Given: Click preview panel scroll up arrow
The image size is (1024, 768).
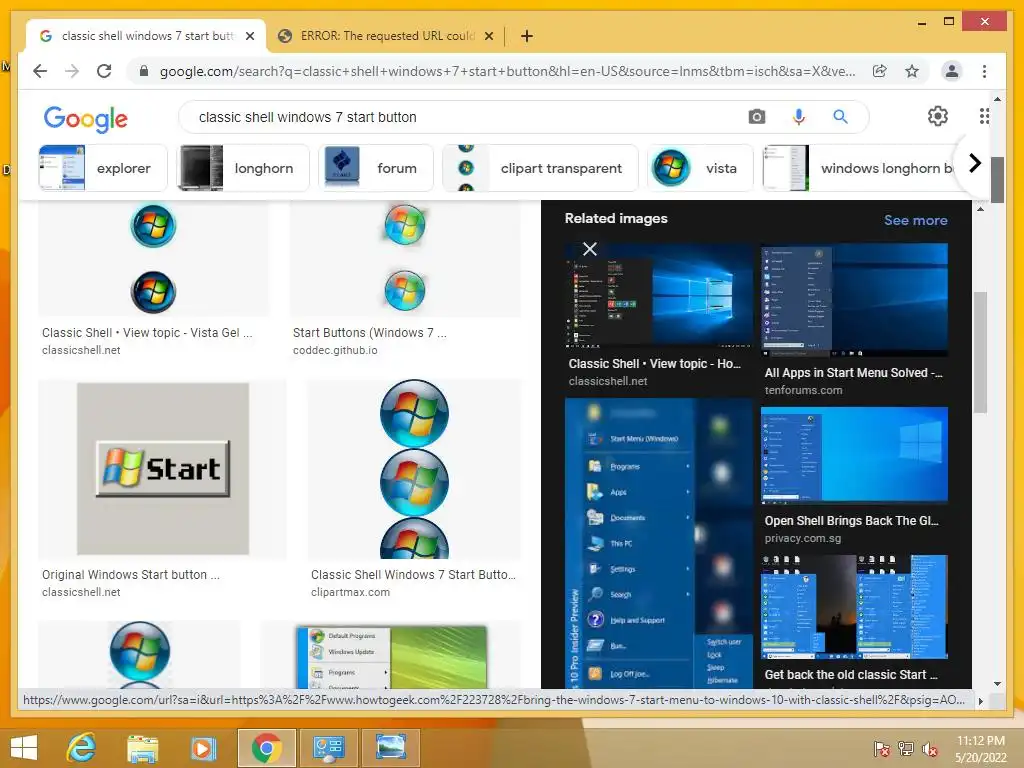Looking at the screenshot, I should pyautogui.click(x=980, y=209).
